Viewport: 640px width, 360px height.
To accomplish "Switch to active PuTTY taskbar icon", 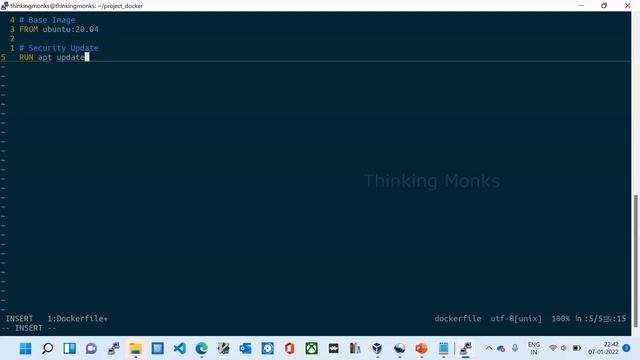I will pyautogui.click(x=466, y=349).
